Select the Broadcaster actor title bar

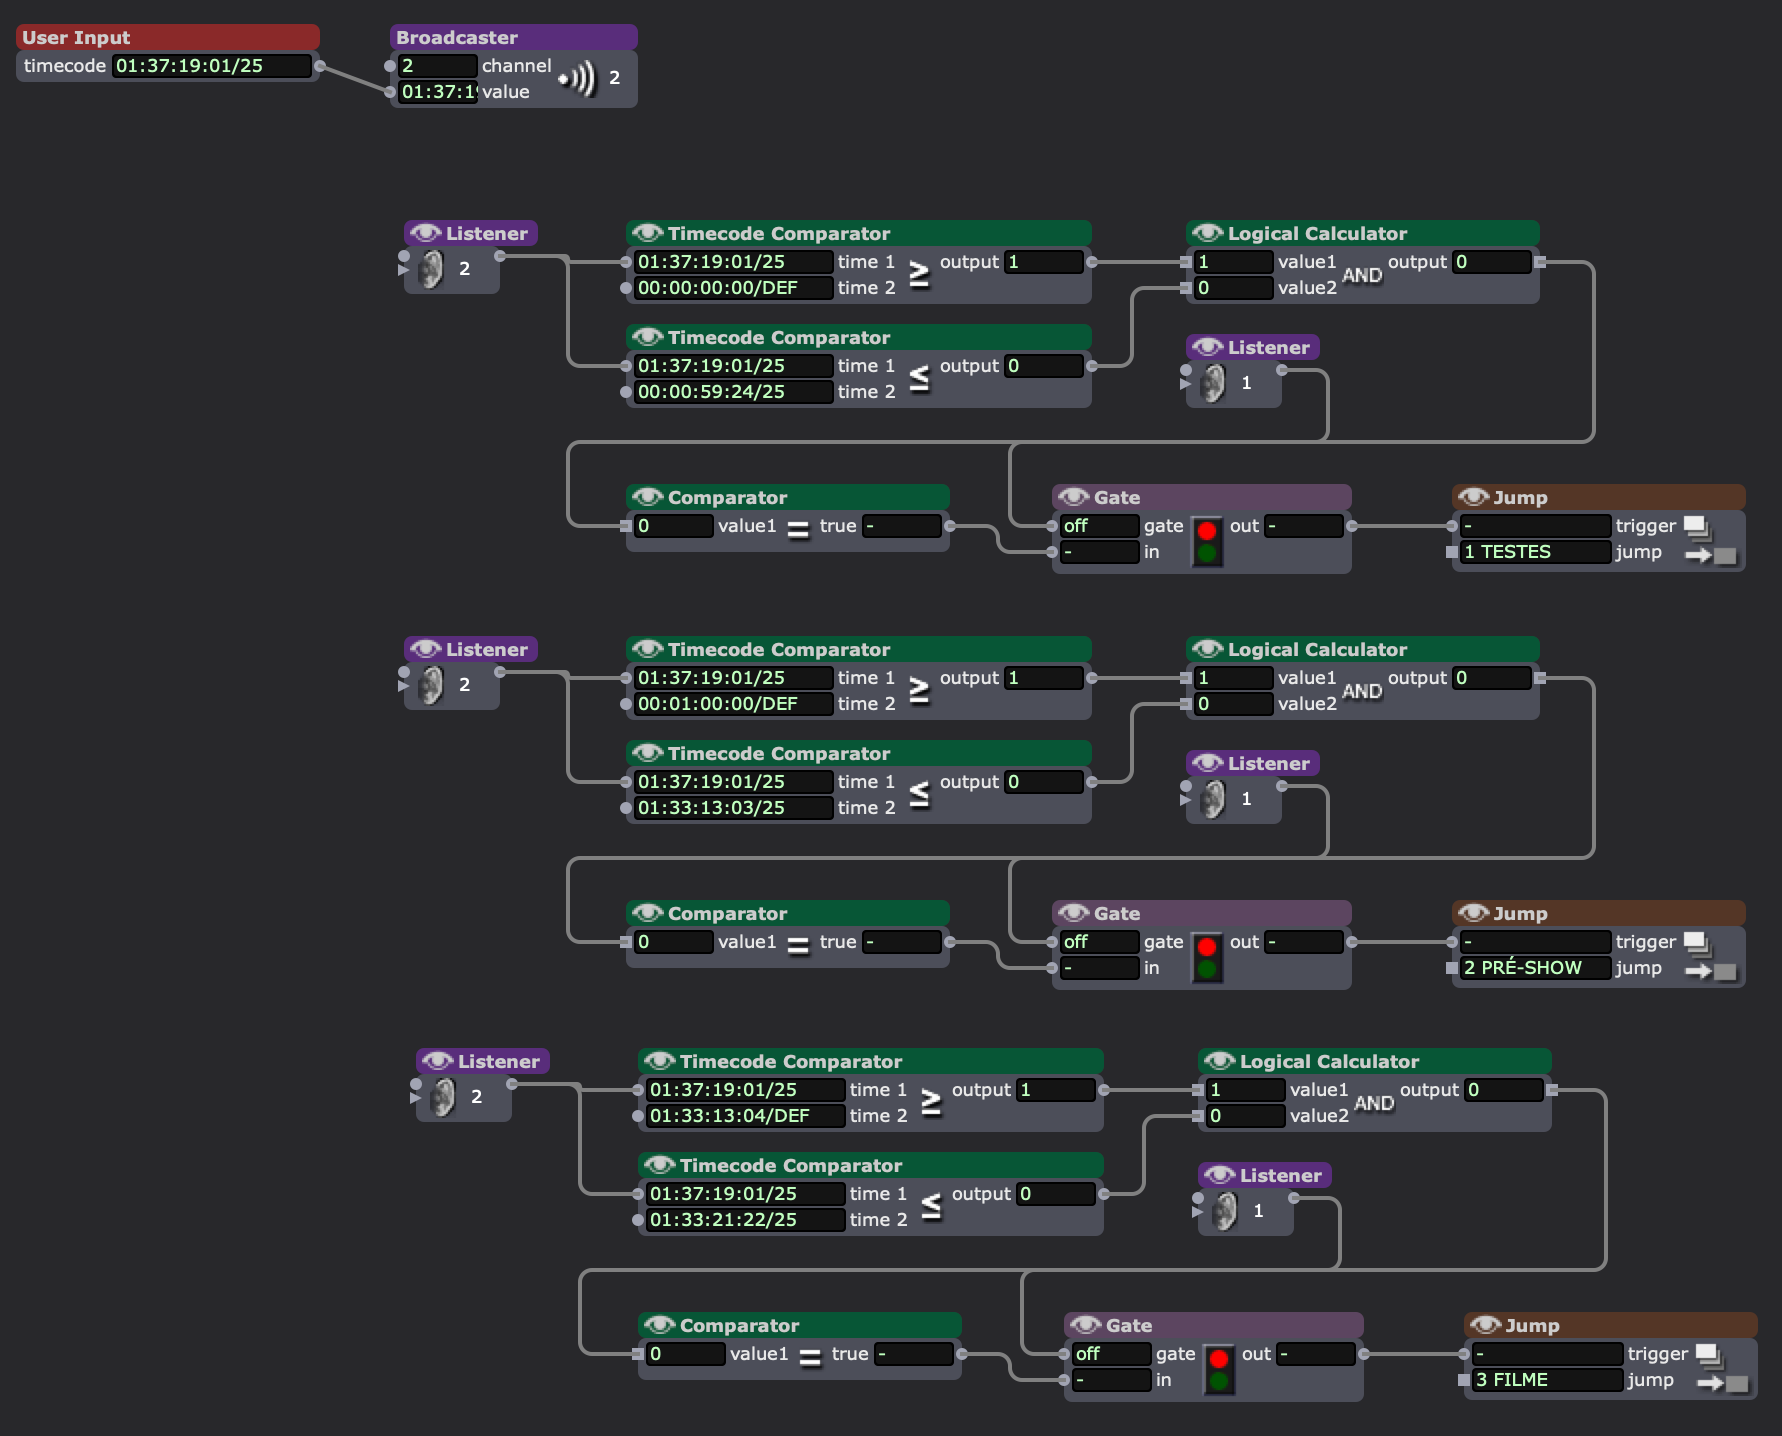tap(513, 38)
